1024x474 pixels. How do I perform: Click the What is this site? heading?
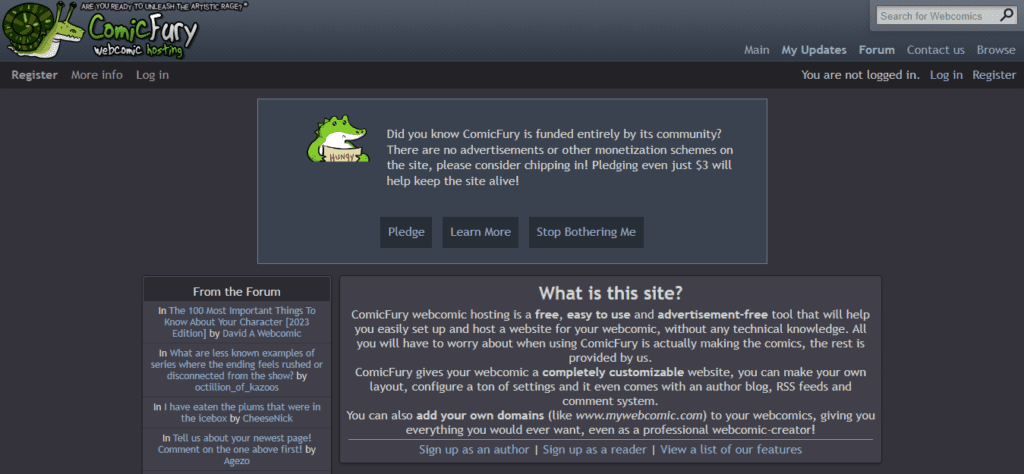[611, 292]
